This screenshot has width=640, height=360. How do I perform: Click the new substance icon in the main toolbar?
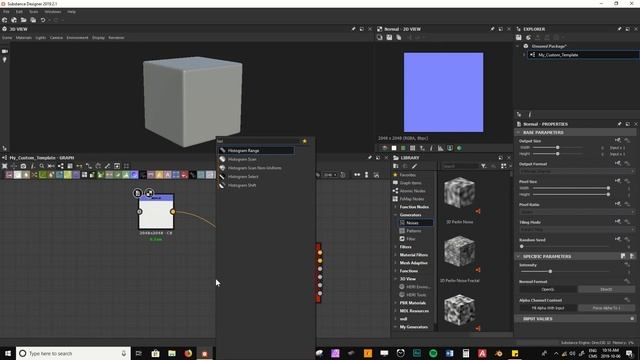tap(4, 20)
